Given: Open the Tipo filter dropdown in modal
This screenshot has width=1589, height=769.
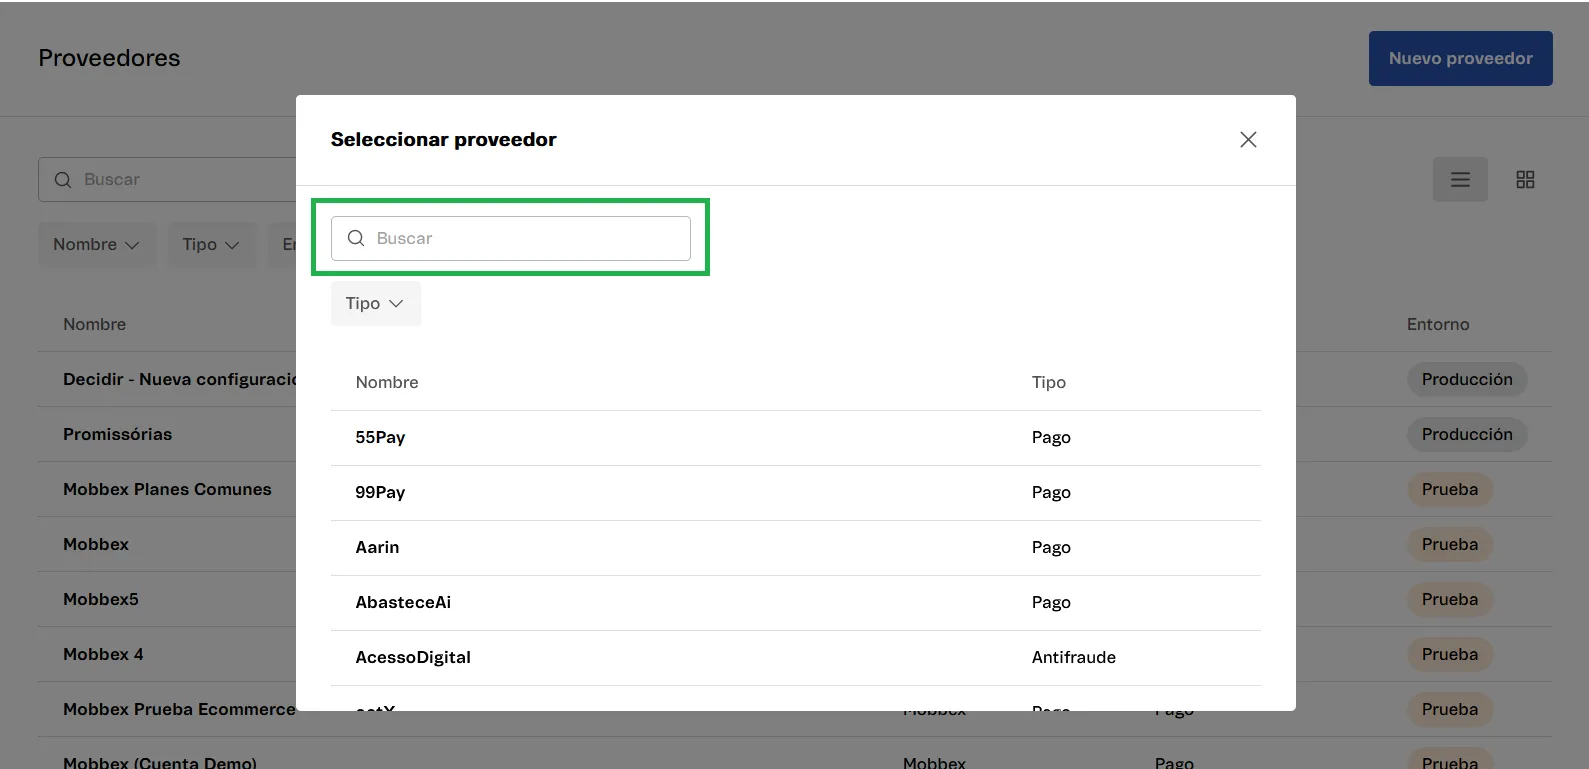Looking at the screenshot, I should pyautogui.click(x=375, y=303).
